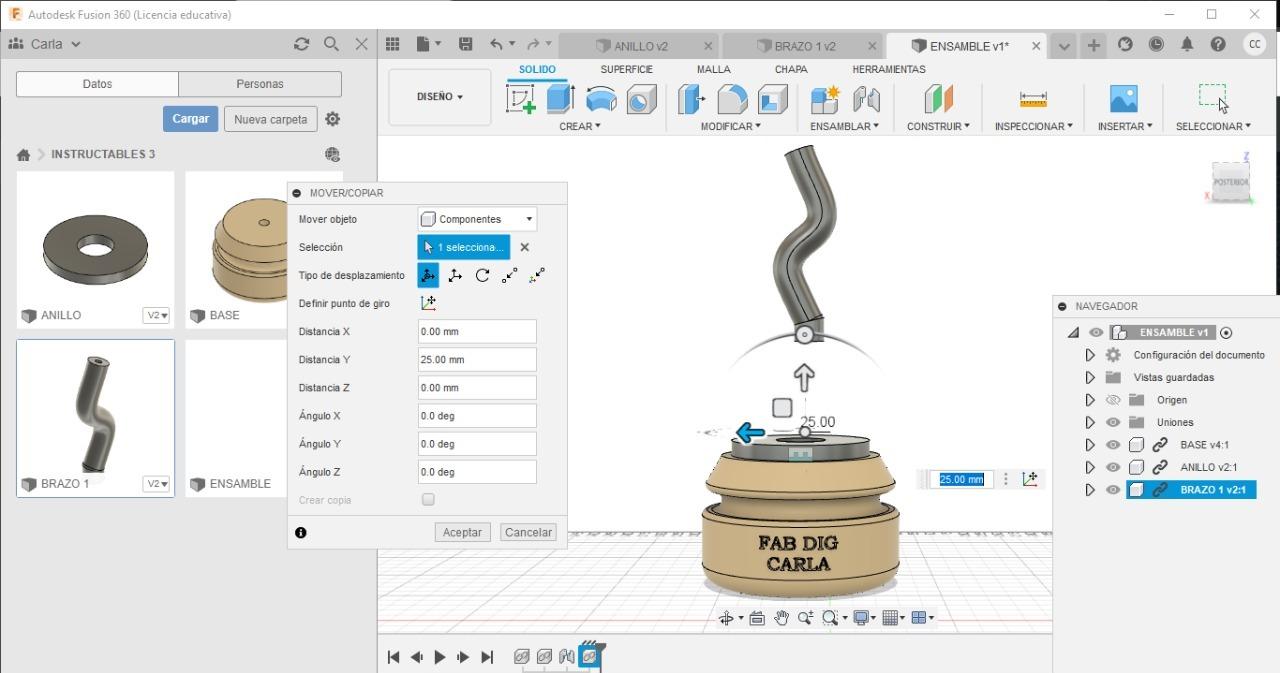
Task: Choose Point to Position displacement type
Action: pos(538,275)
